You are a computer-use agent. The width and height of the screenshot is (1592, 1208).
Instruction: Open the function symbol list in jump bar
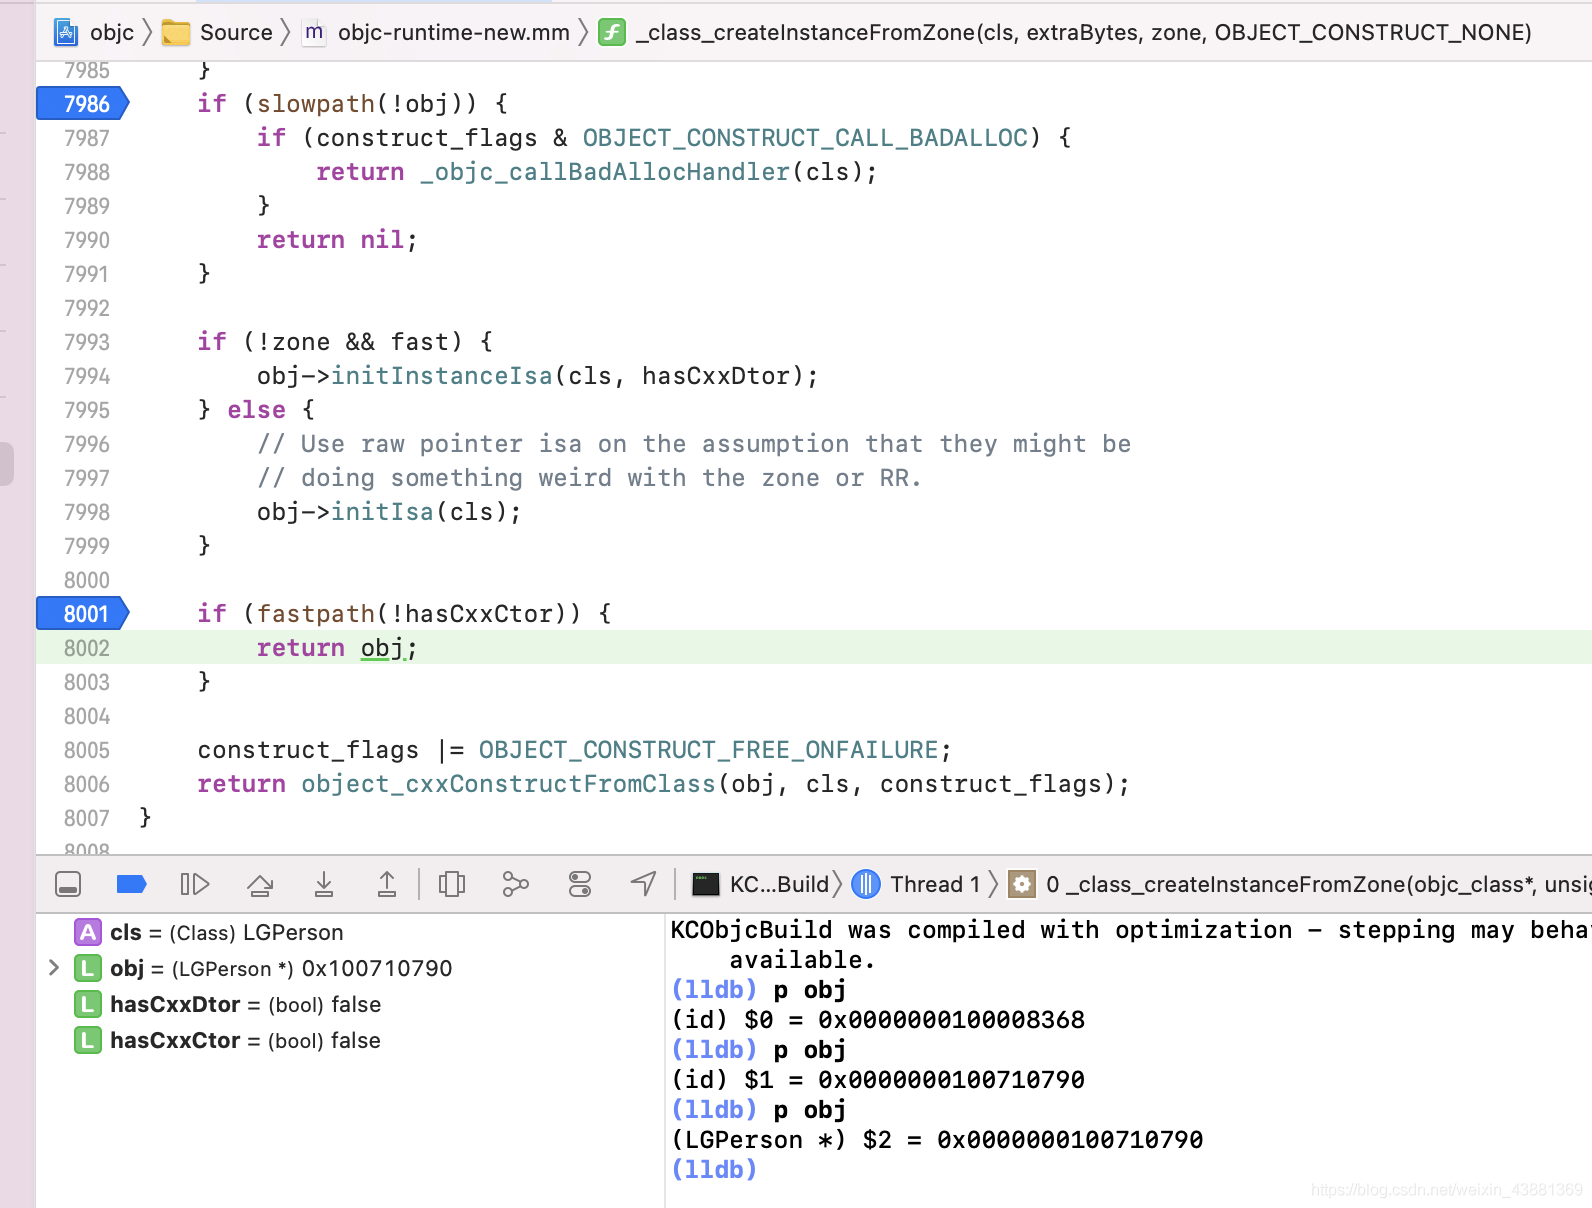pos(1084,32)
